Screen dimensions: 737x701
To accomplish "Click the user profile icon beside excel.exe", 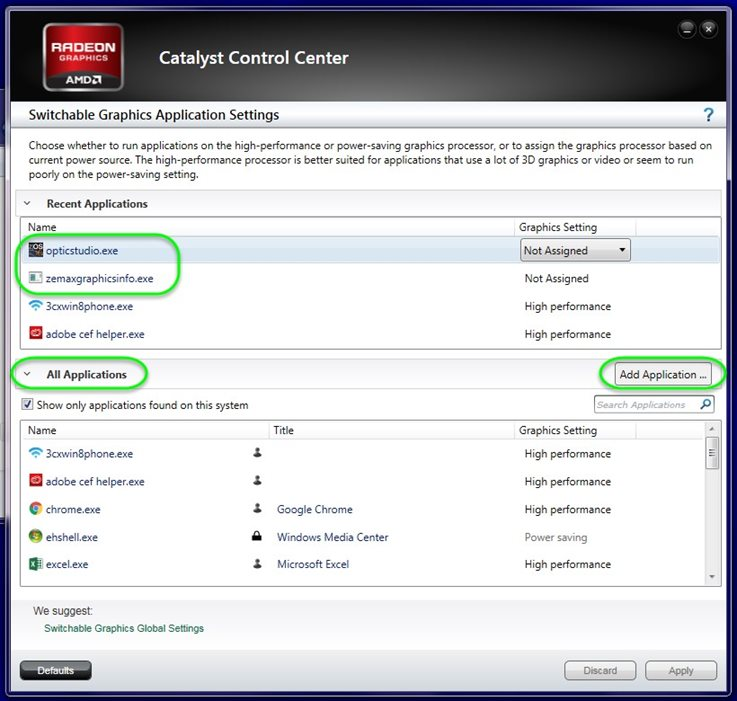I will 257,563.
